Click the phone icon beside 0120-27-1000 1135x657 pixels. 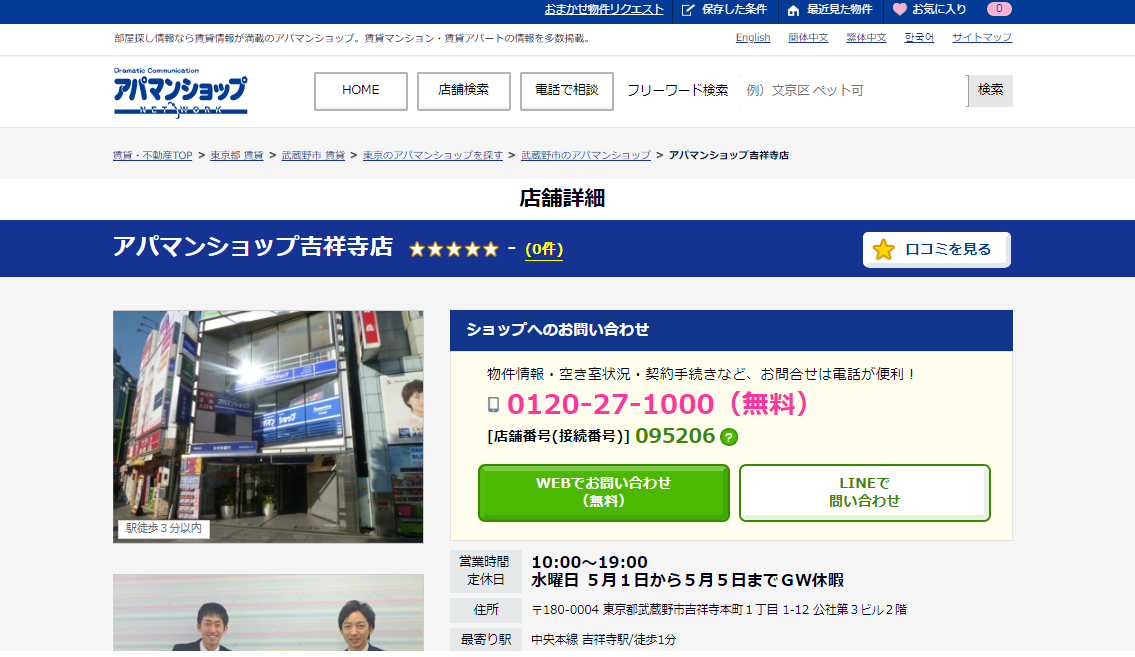(x=494, y=404)
